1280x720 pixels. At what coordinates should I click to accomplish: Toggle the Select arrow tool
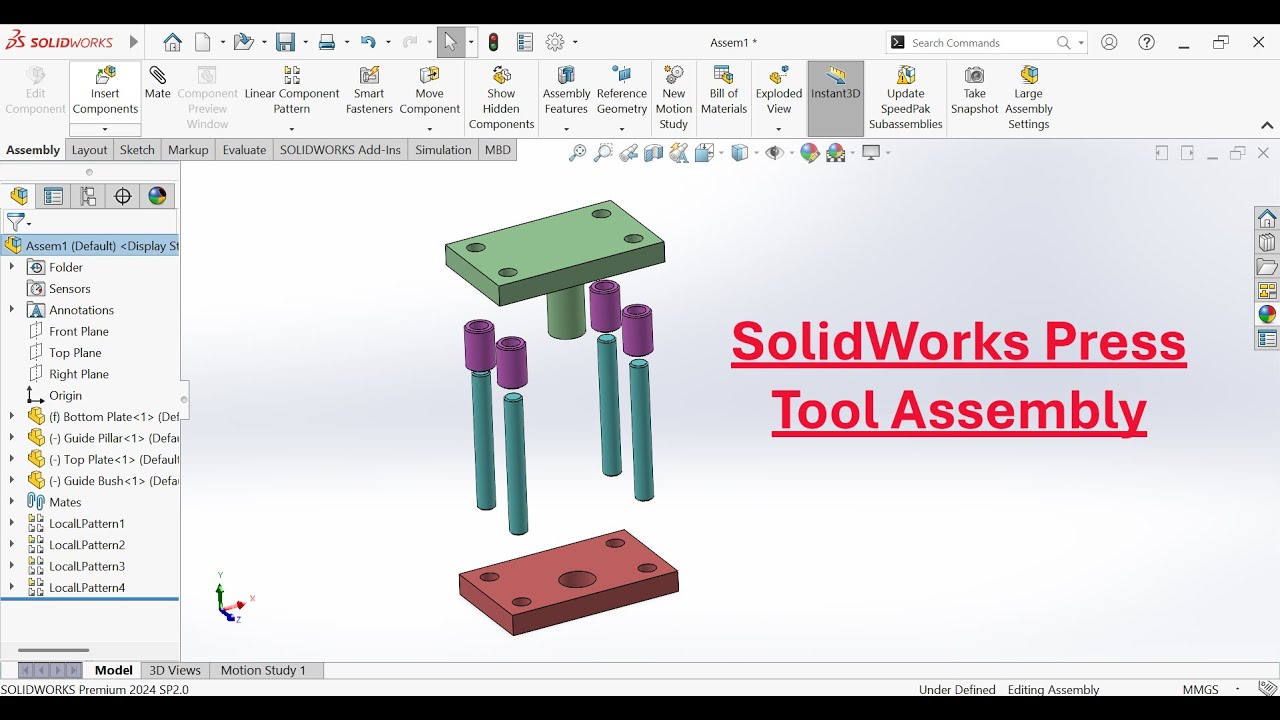point(450,42)
